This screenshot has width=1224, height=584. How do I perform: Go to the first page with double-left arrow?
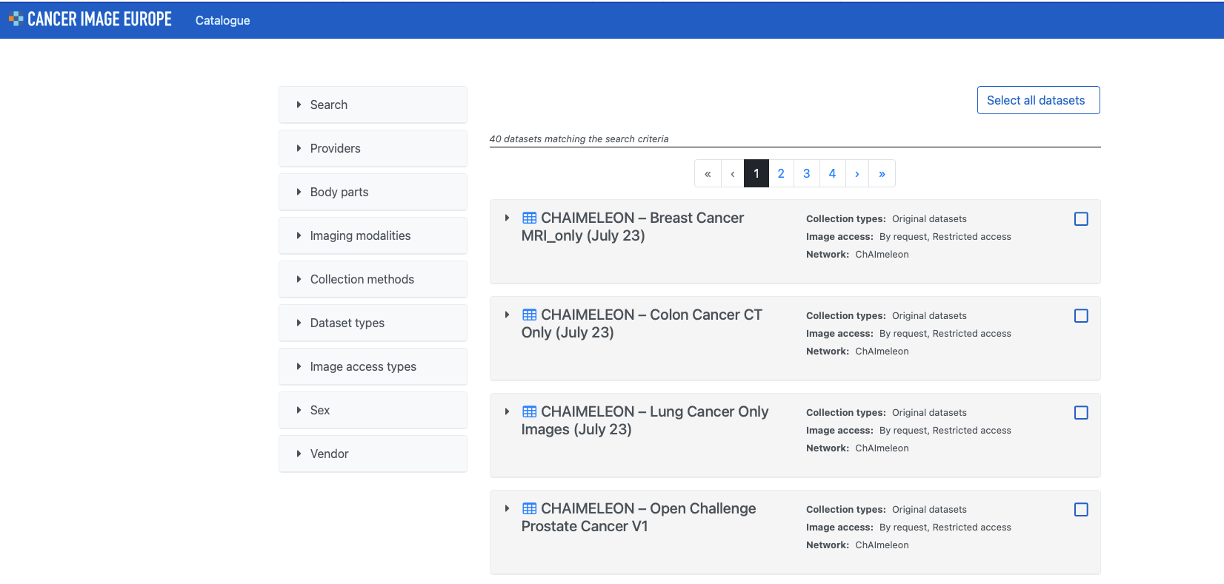point(708,174)
